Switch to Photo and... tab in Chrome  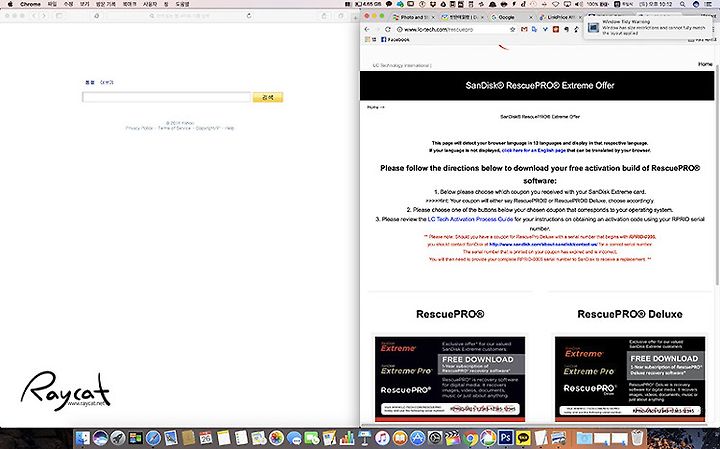414,17
